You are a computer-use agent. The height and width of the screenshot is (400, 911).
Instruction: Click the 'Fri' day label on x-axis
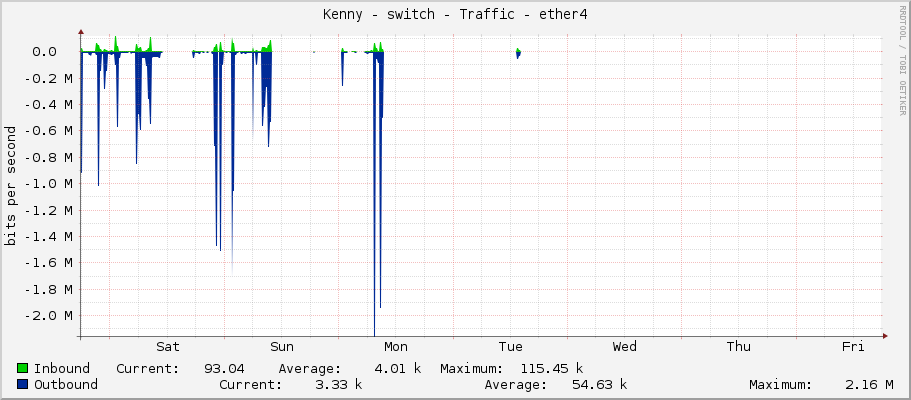click(853, 347)
